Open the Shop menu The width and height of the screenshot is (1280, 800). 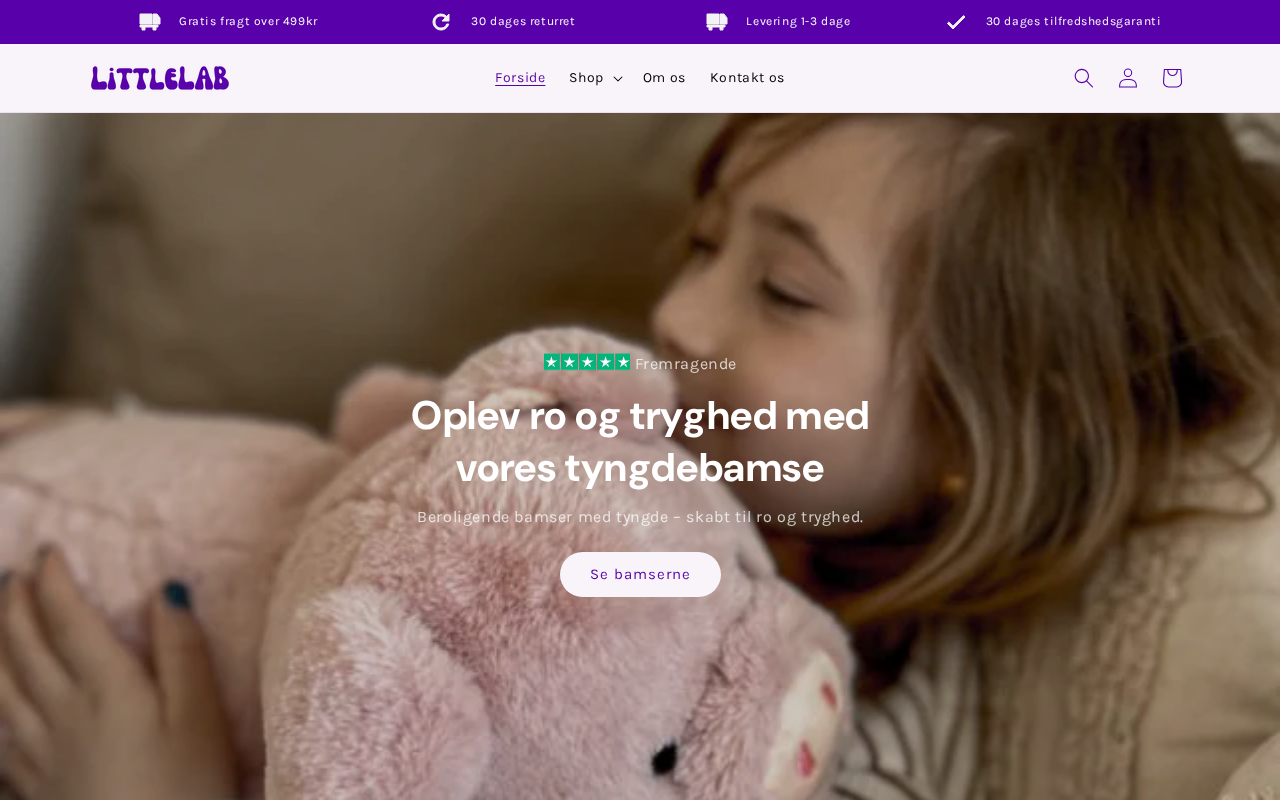coord(586,78)
